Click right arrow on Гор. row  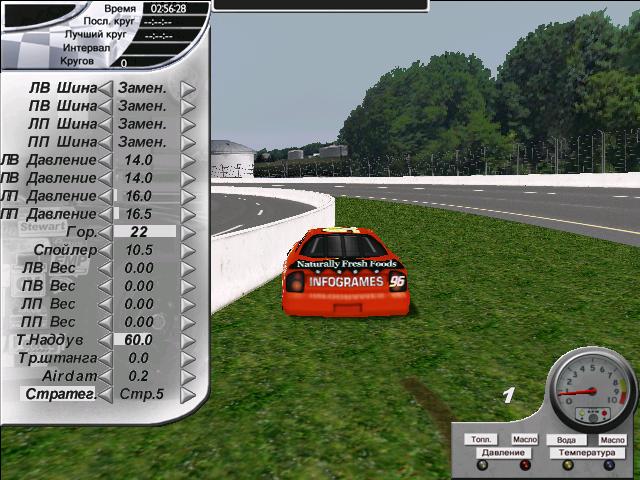(x=187, y=232)
